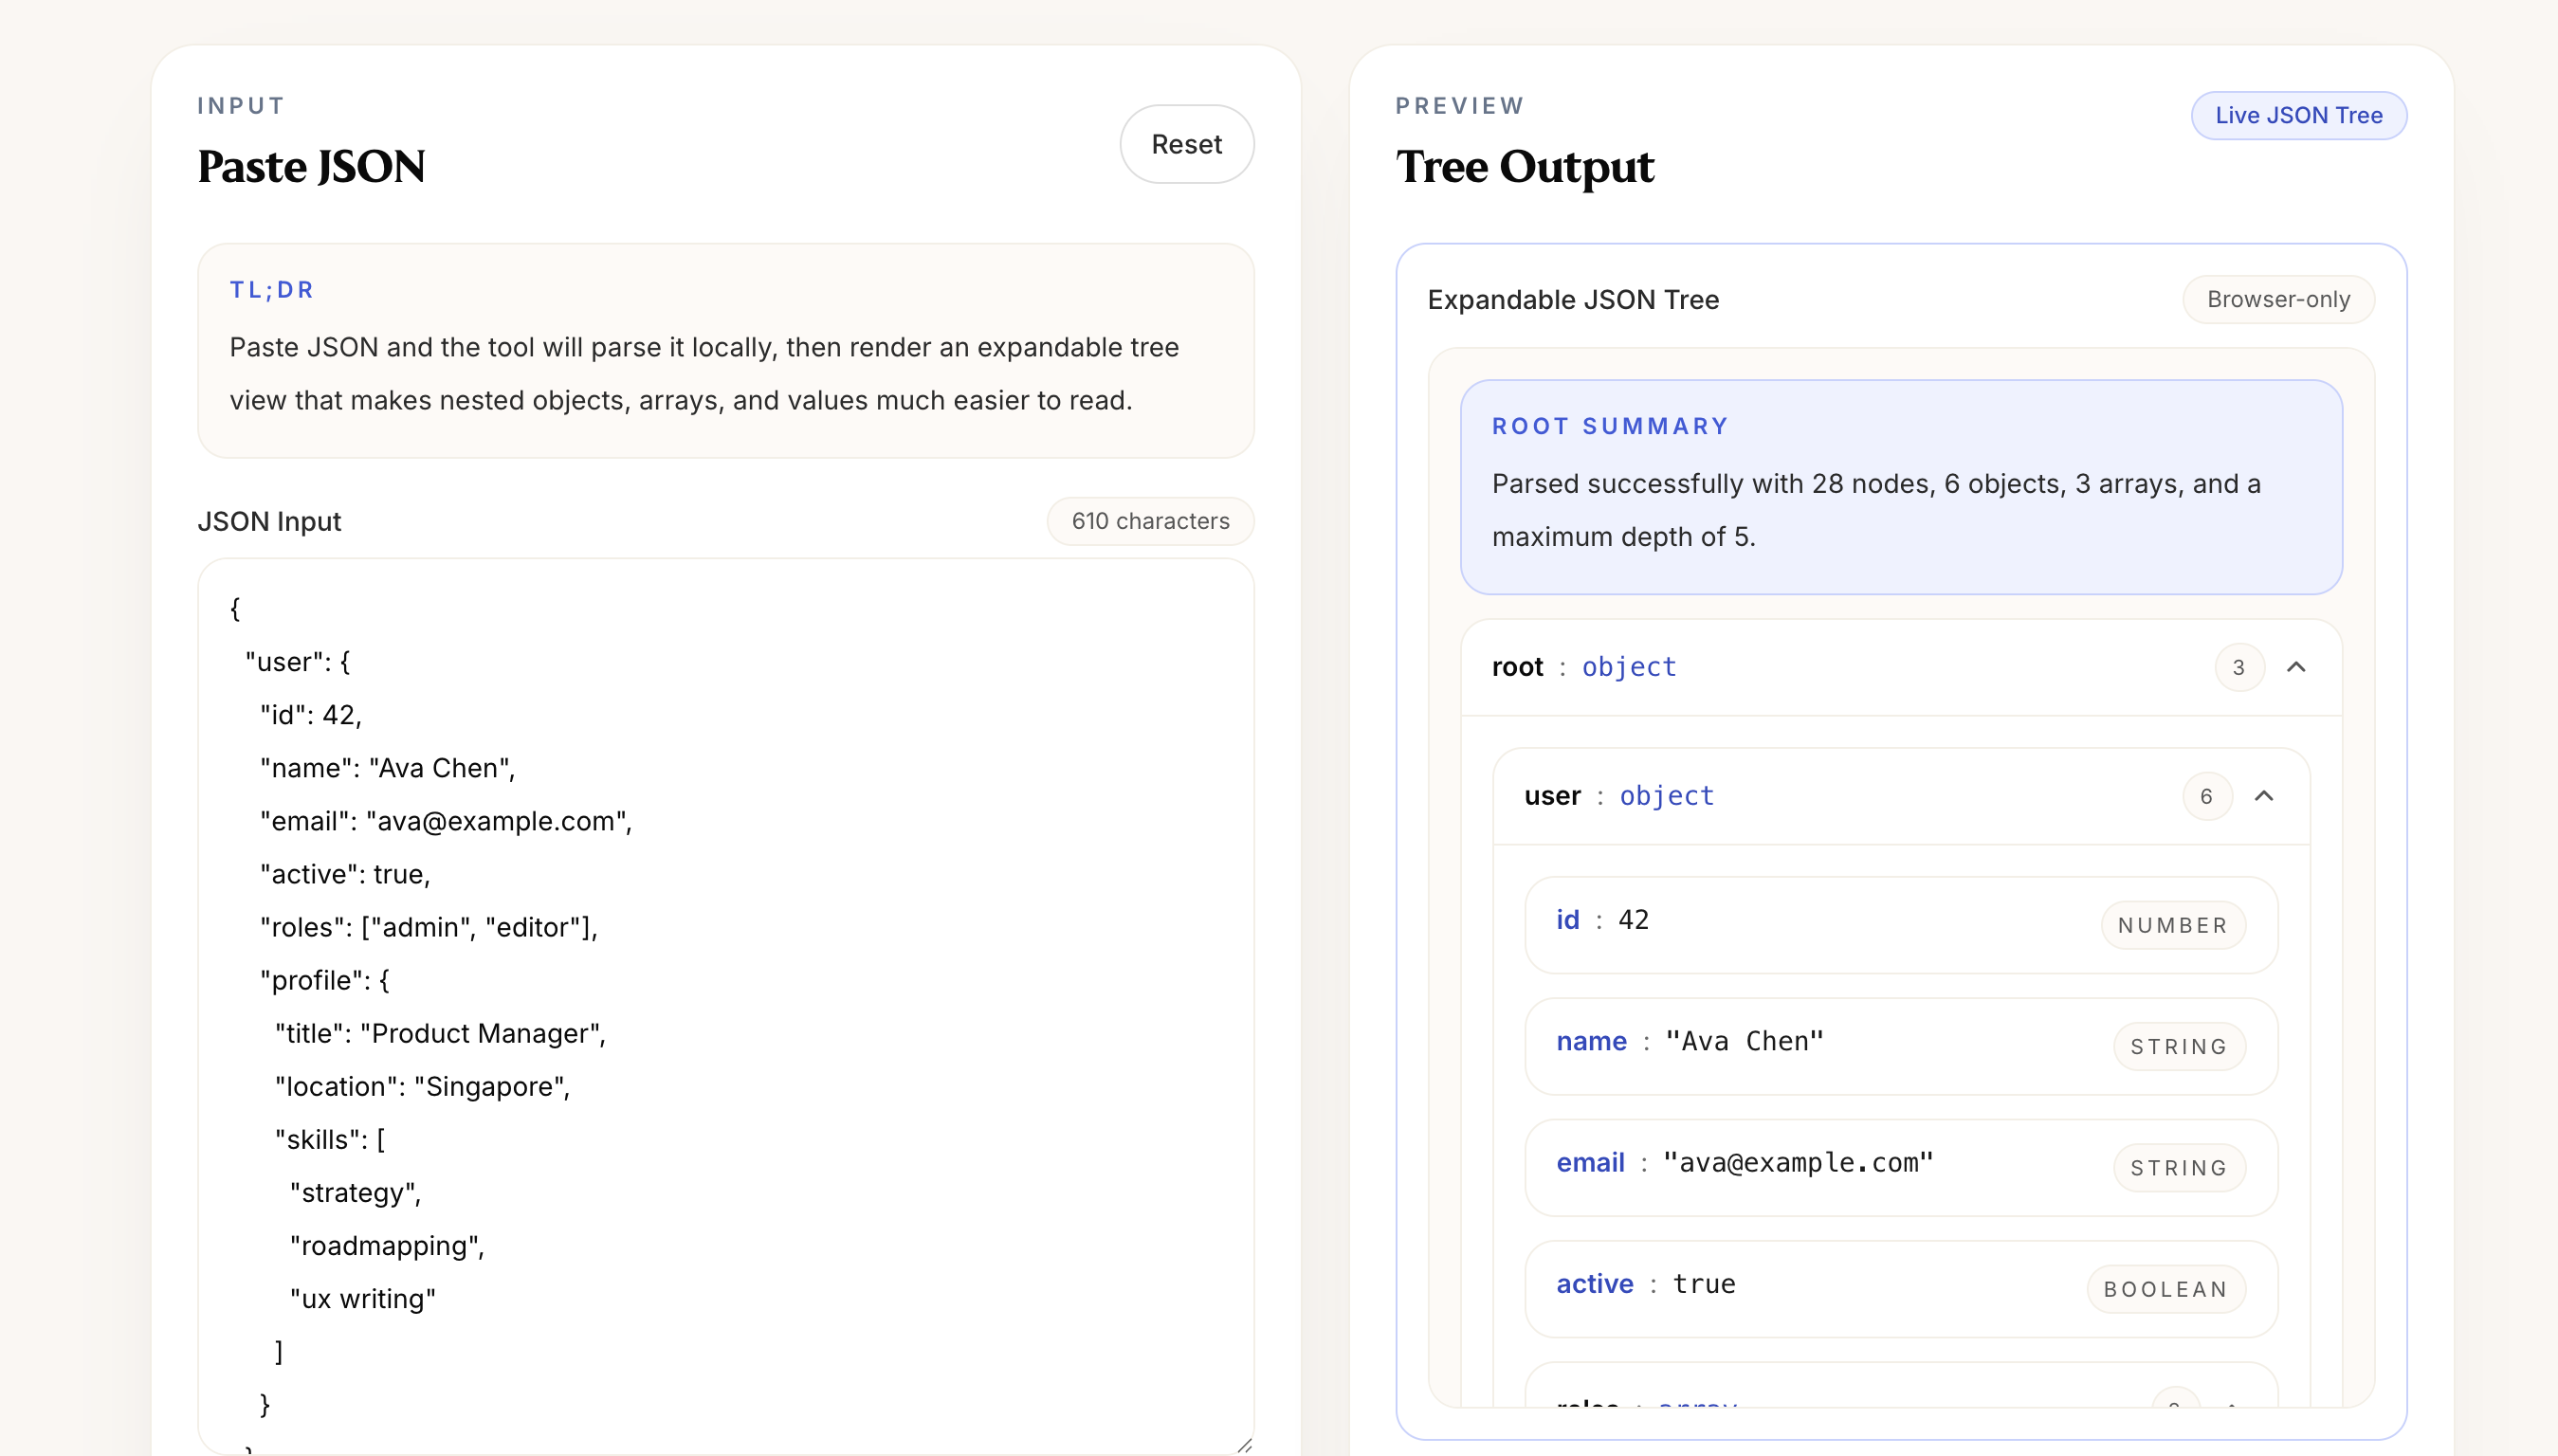
Task: Click the Reset button
Action: pos(1186,144)
